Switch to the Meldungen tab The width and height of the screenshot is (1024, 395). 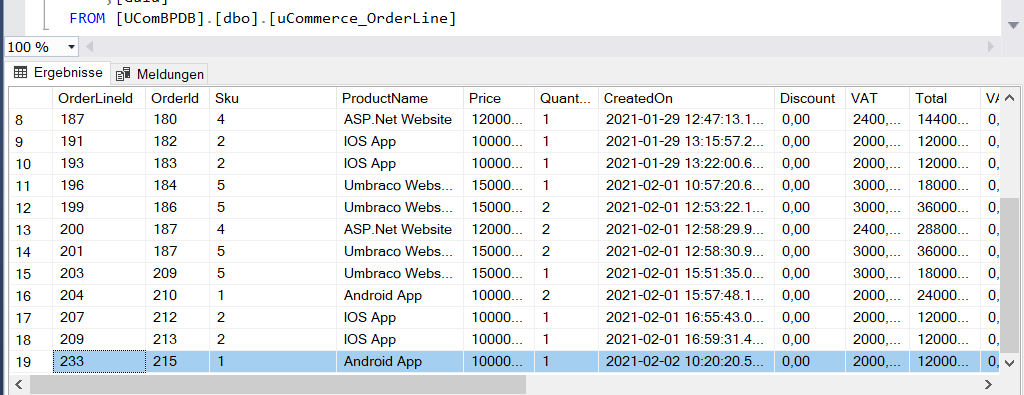click(159, 74)
